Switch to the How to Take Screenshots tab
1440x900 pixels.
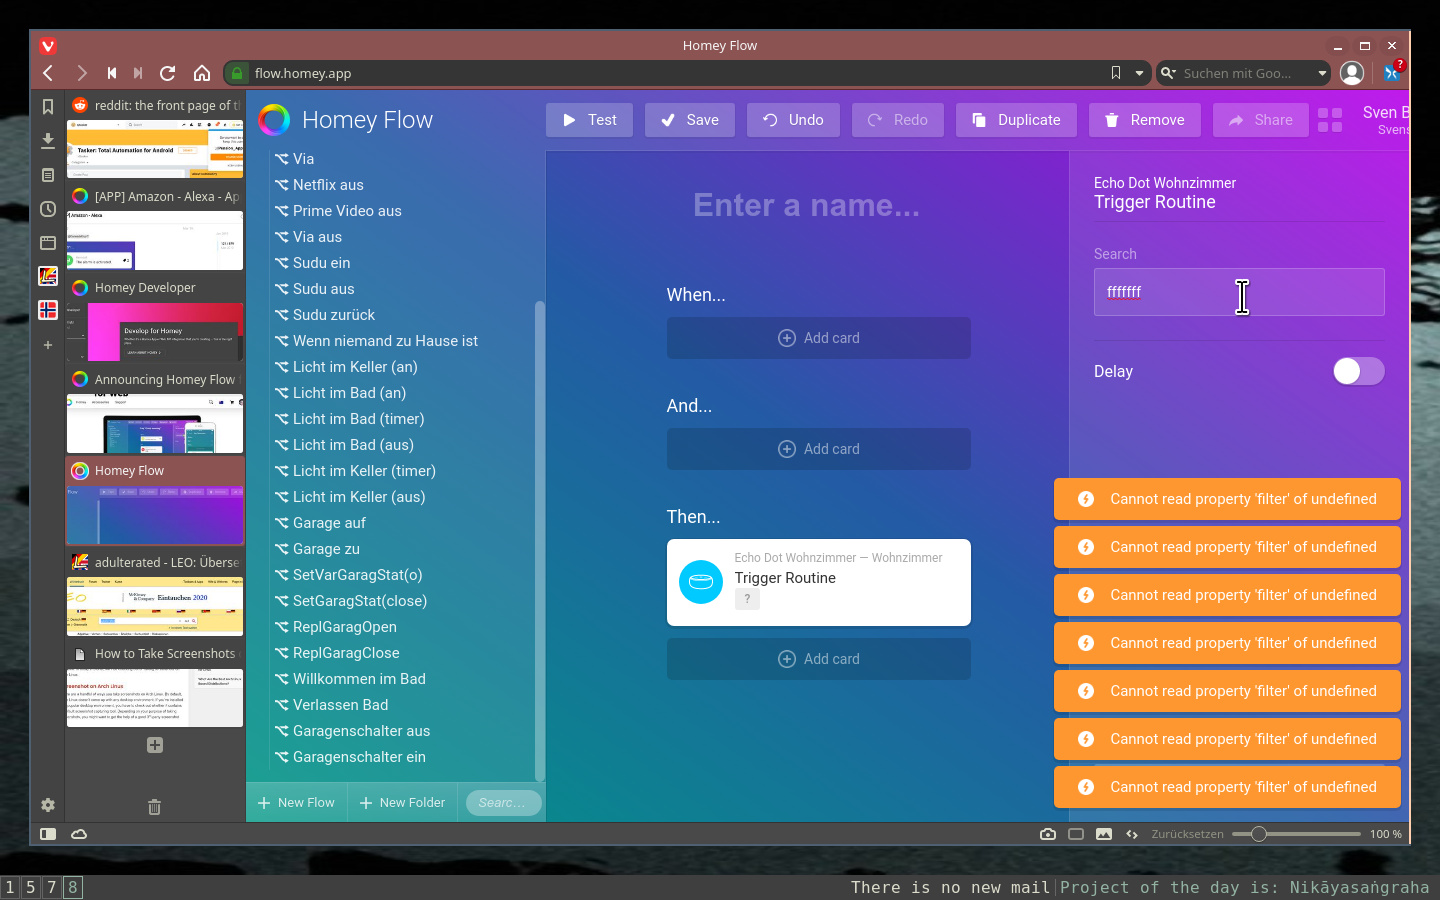click(155, 684)
